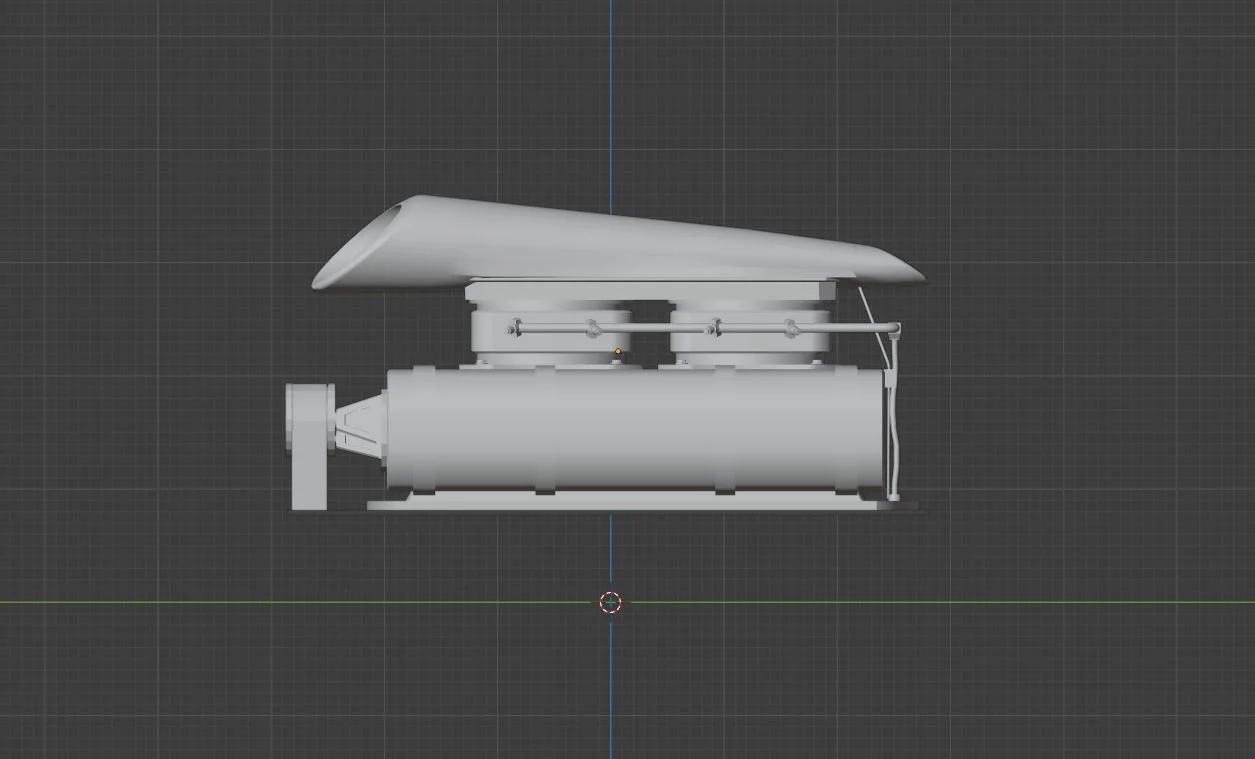This screenshot has width=1255, height=759.
Task: Click the 3D cursor at the world origin
Action: (x=610, y=602)
